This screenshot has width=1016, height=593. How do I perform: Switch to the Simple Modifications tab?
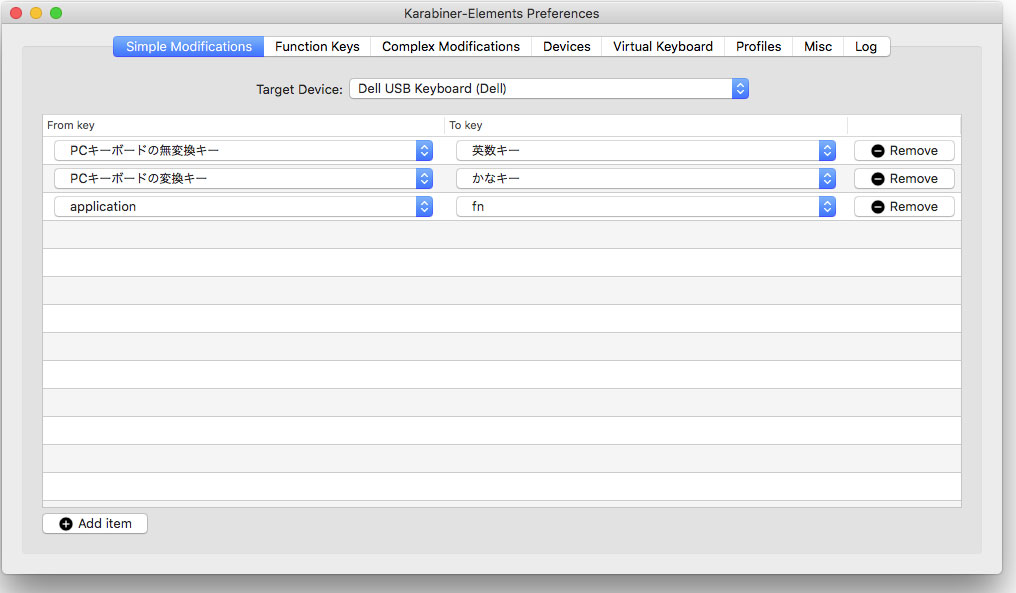(189, 47)
